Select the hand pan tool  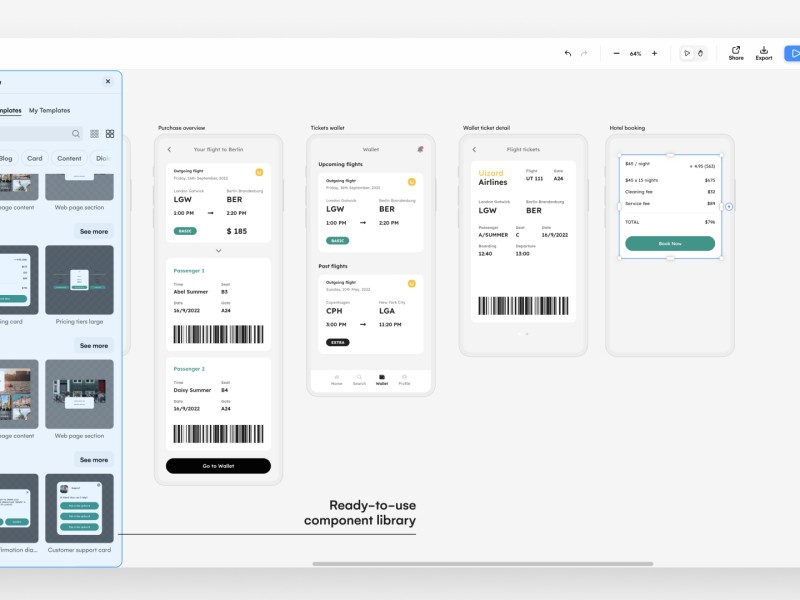[701, 53]
